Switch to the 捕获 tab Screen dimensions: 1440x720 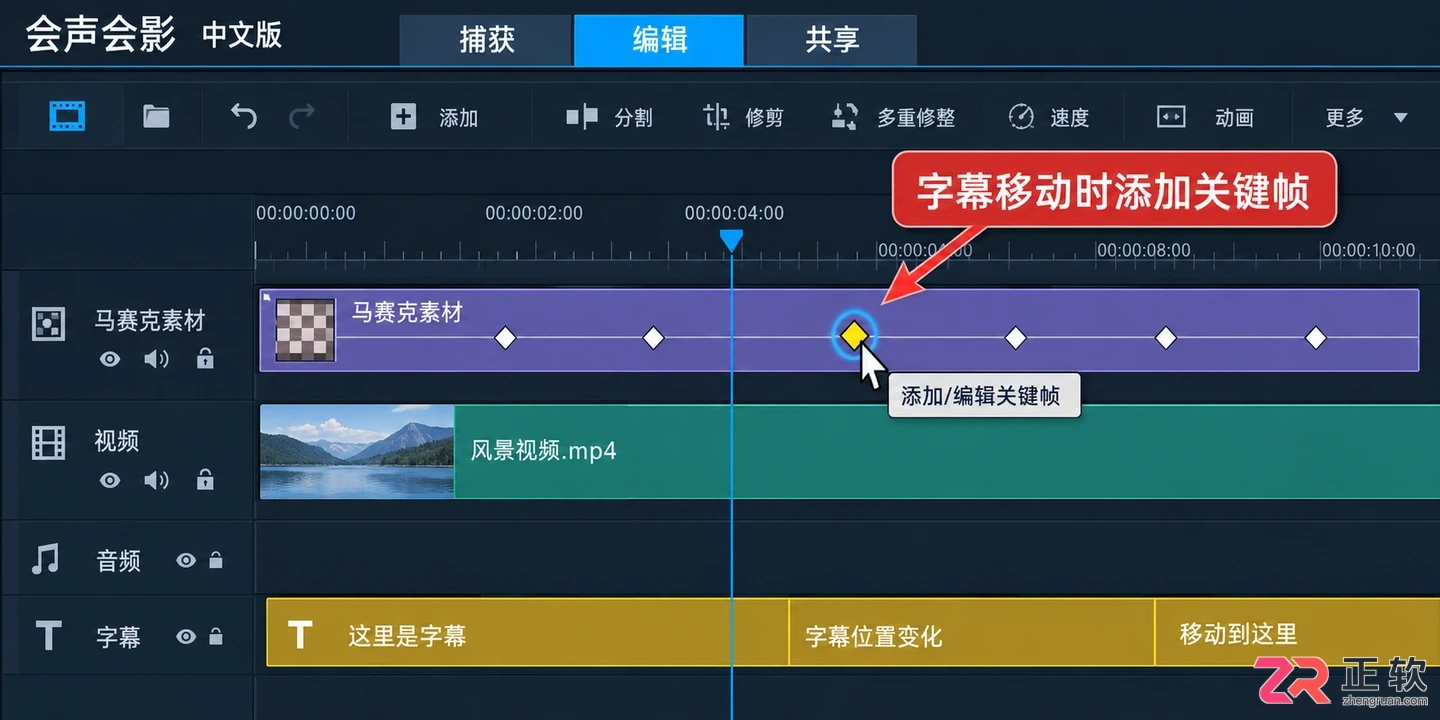click(x=486, y=40)
